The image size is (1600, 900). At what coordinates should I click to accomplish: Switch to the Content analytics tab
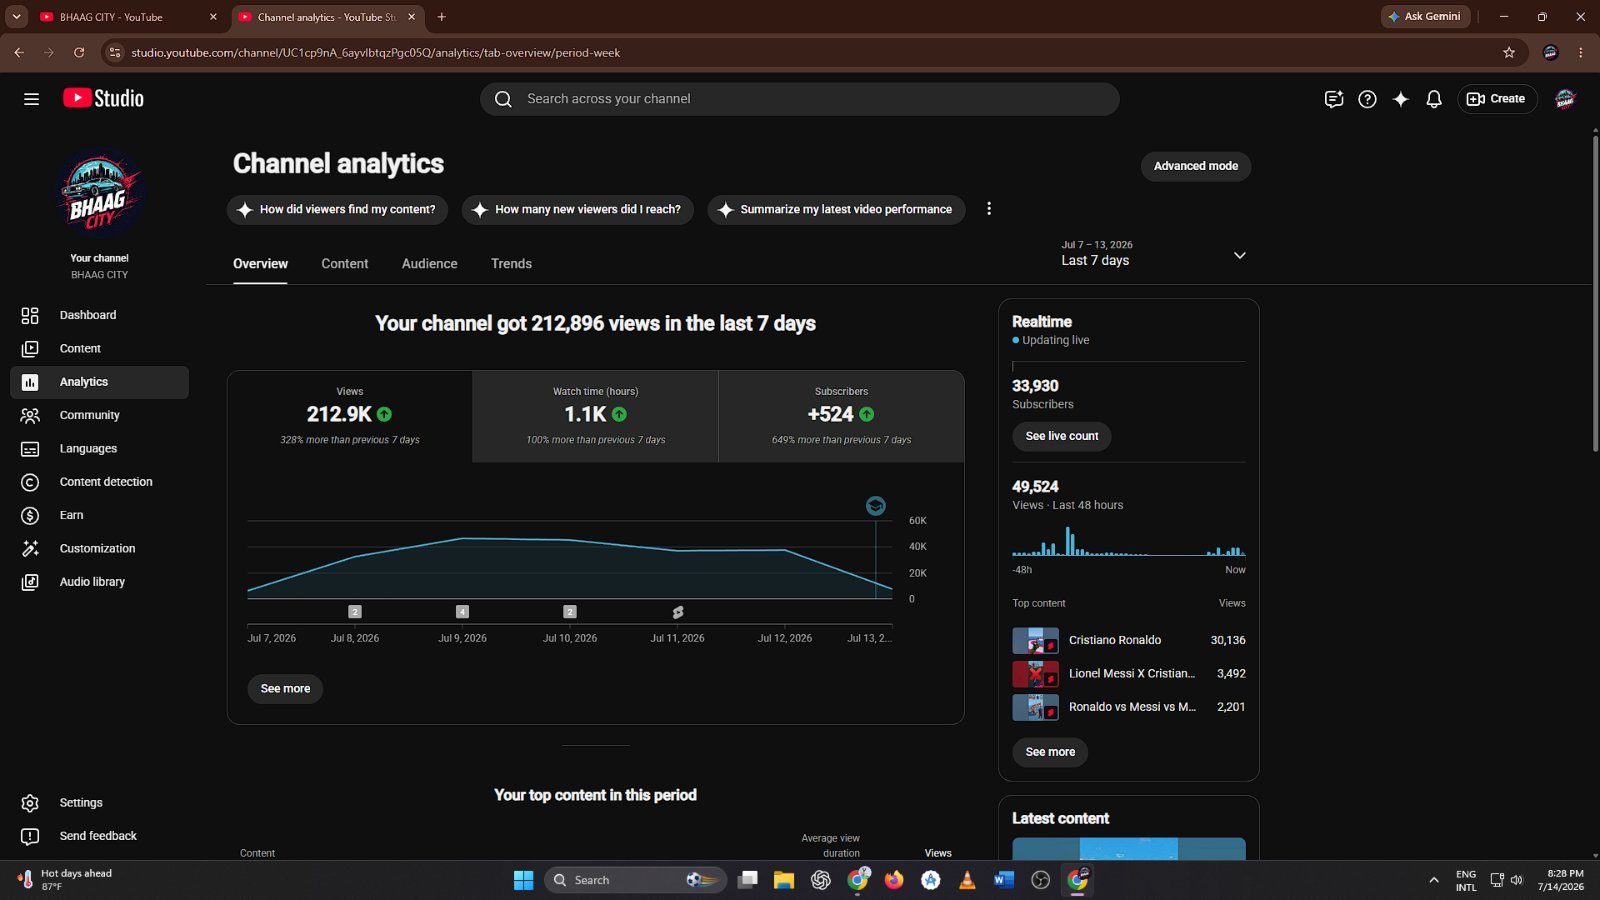click(345, 264)
